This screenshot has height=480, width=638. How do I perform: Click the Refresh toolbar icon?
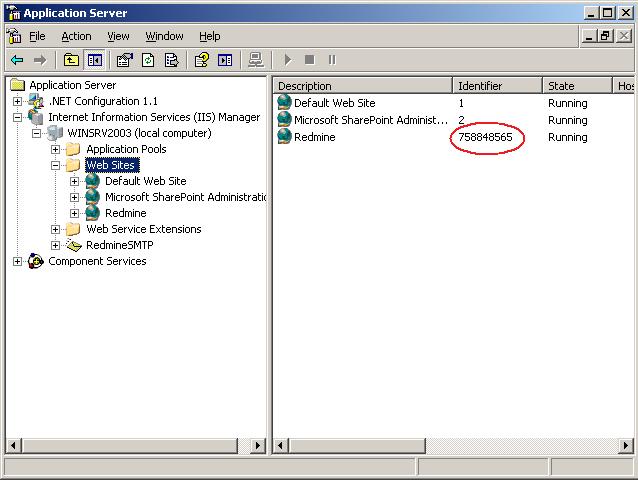tap(148, 60)
